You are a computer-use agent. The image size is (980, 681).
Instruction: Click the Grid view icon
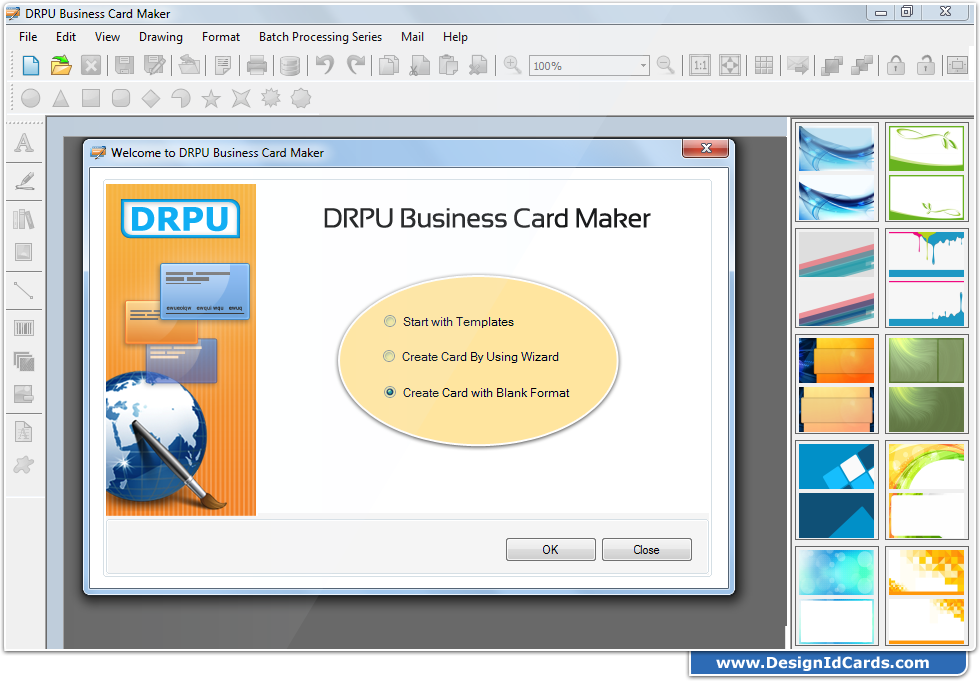click(x=764, y=66)
